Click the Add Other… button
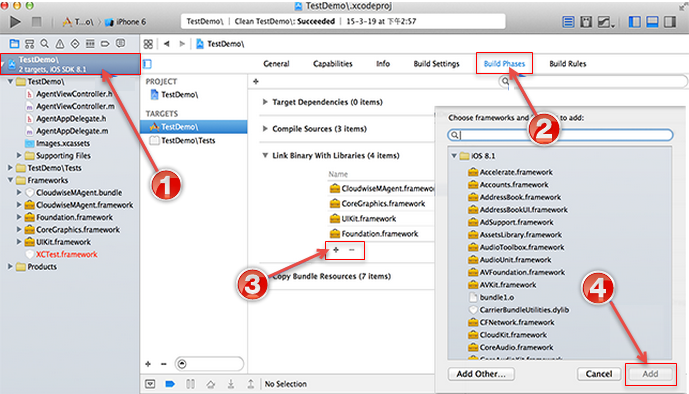The width and height of the screenshot is (689, 394). pyautogui.click(x=481, y=374)
